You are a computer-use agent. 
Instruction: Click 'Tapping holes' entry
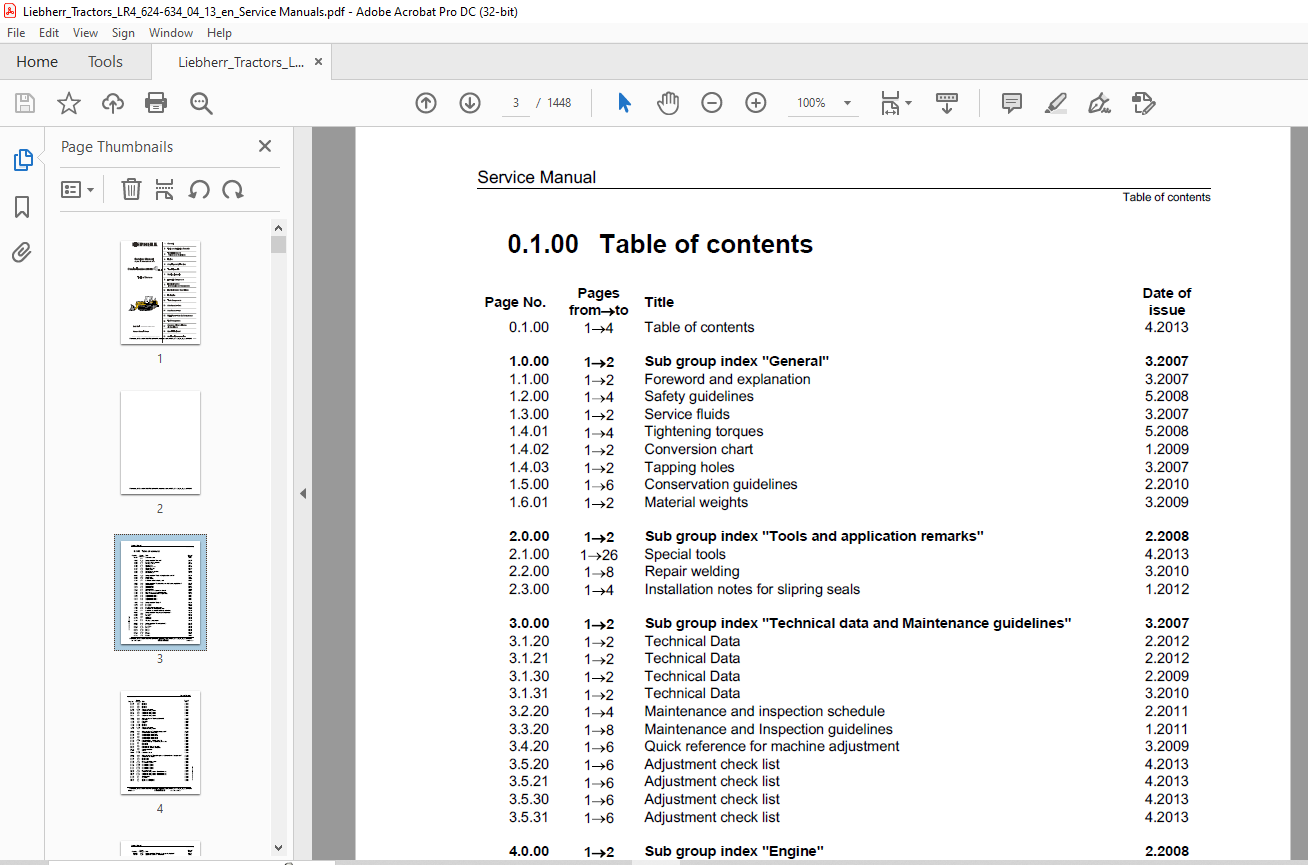tap(689, 467)
